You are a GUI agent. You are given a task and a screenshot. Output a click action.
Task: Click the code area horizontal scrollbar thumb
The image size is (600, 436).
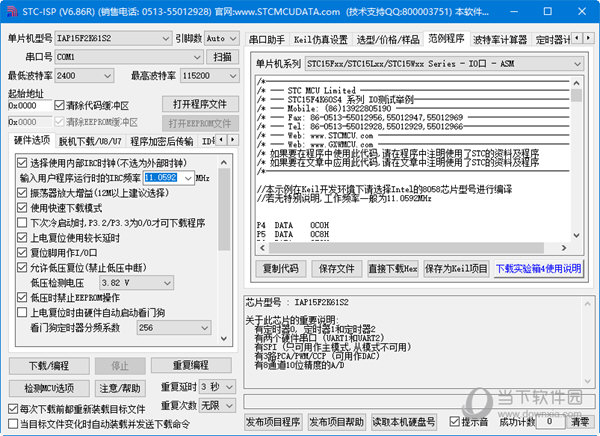click(406, 248)
